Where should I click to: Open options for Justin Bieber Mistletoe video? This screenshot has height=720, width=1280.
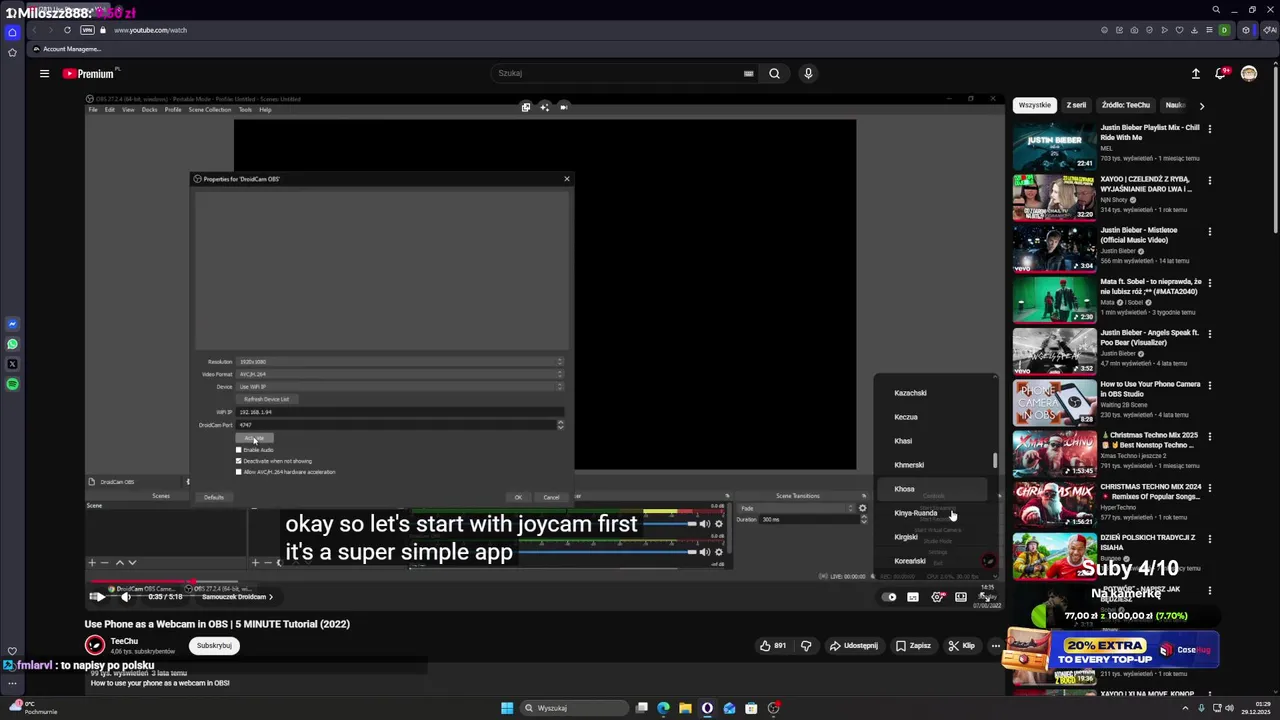click(1209, 231)
